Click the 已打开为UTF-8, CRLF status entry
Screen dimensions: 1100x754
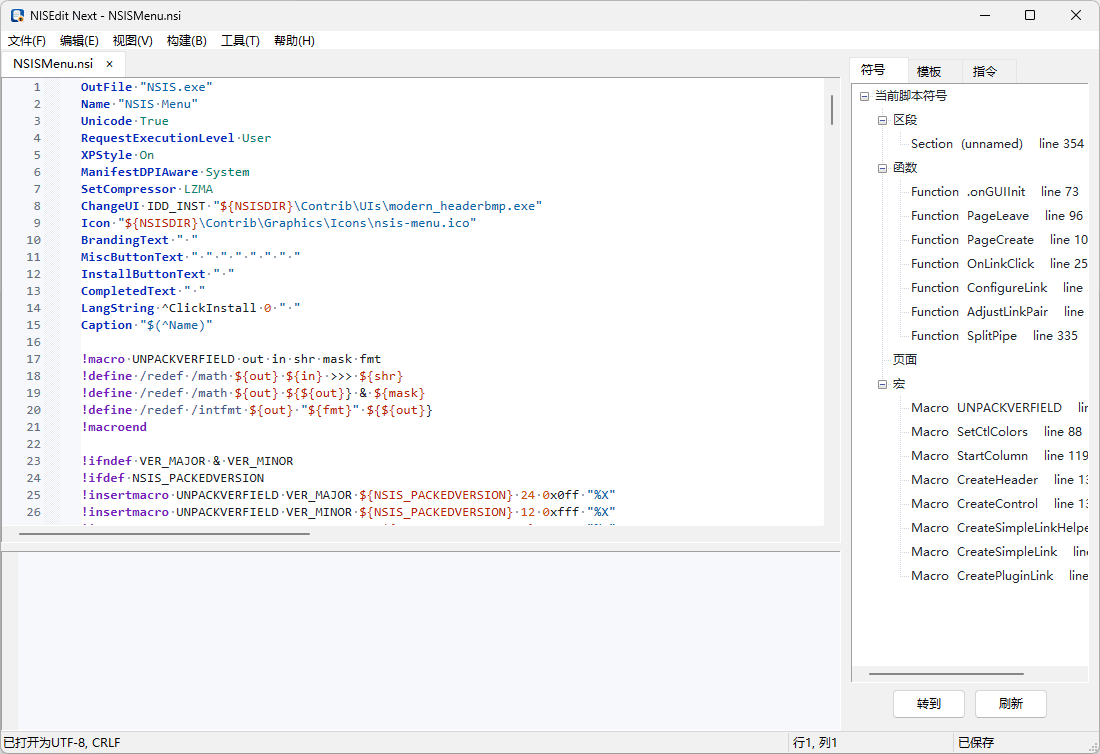[62, 743]
